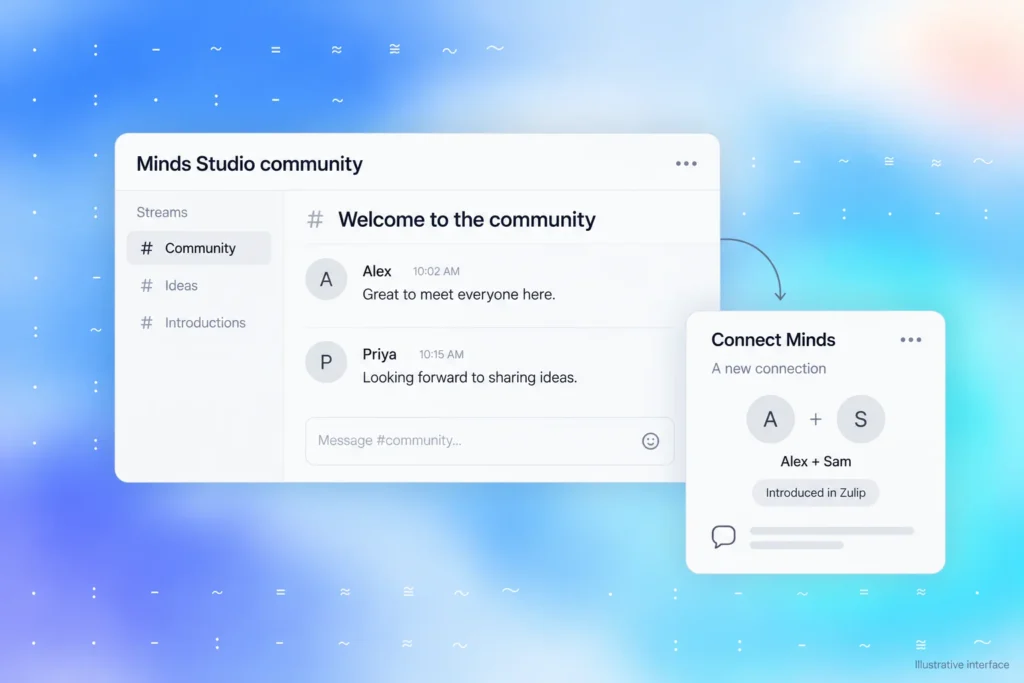Click the Alex + Sam label
1024x683 pixels.
click(816, 462)
